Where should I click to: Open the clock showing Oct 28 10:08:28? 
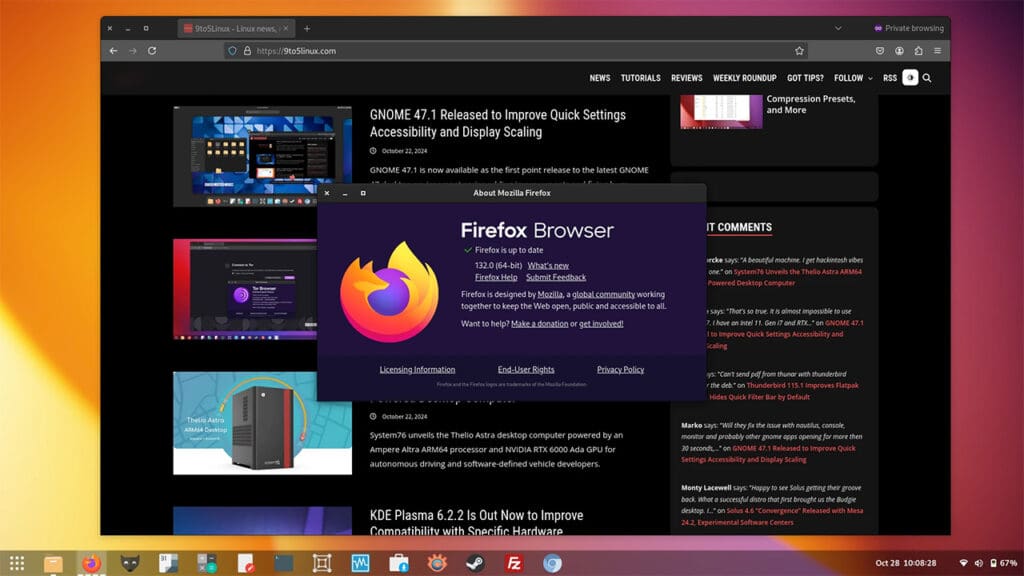906,563
